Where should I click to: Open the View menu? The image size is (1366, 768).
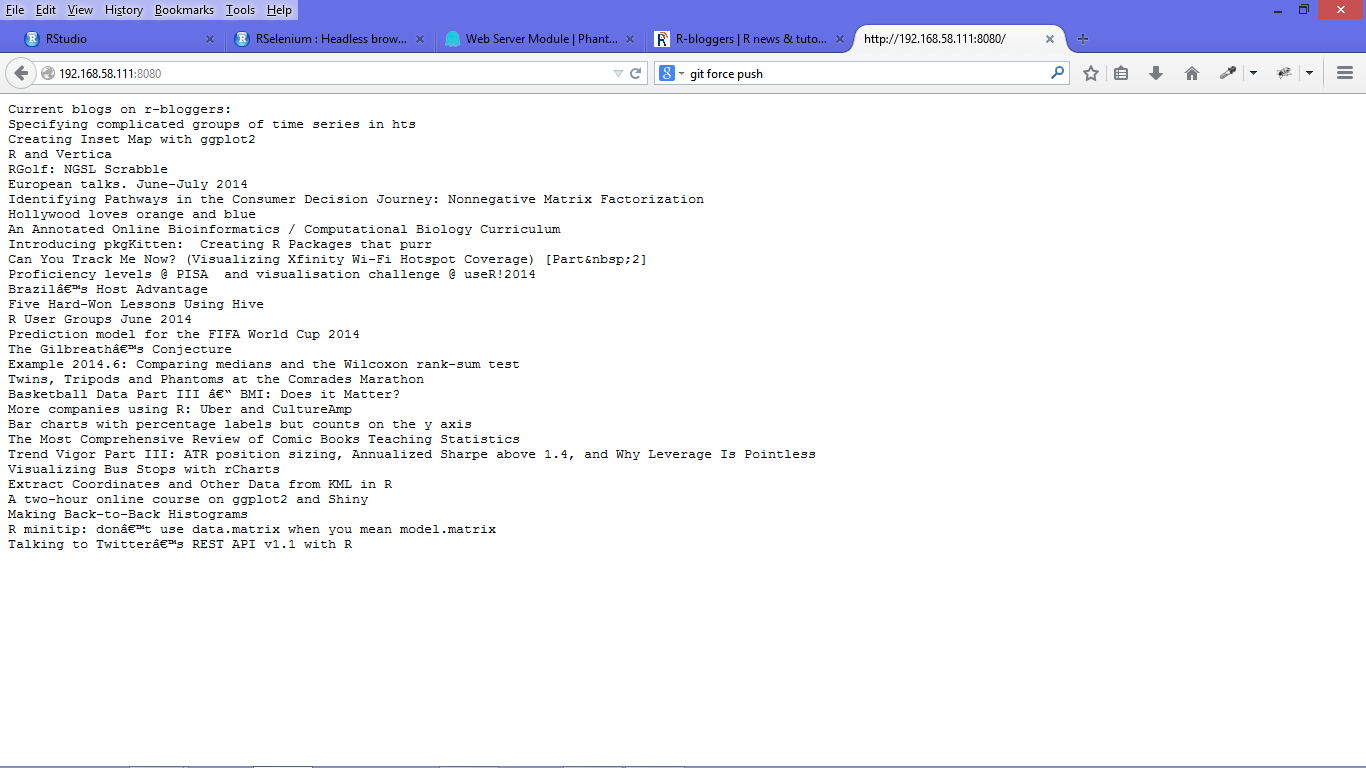pos(80,9)
